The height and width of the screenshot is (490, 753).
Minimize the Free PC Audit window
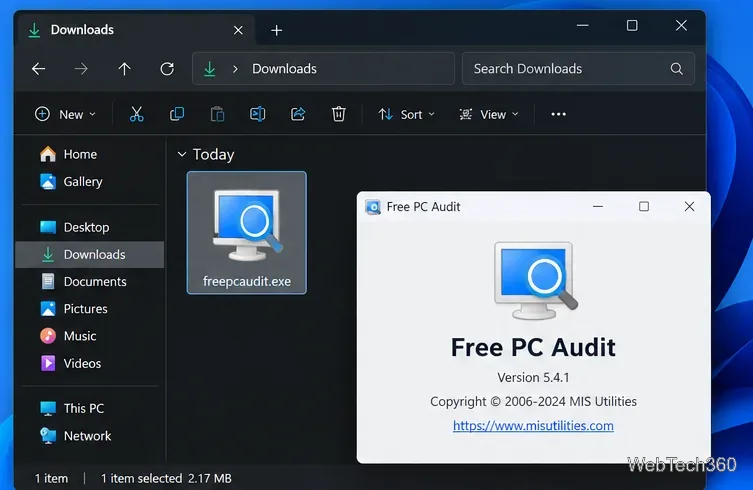pos(598,207)
